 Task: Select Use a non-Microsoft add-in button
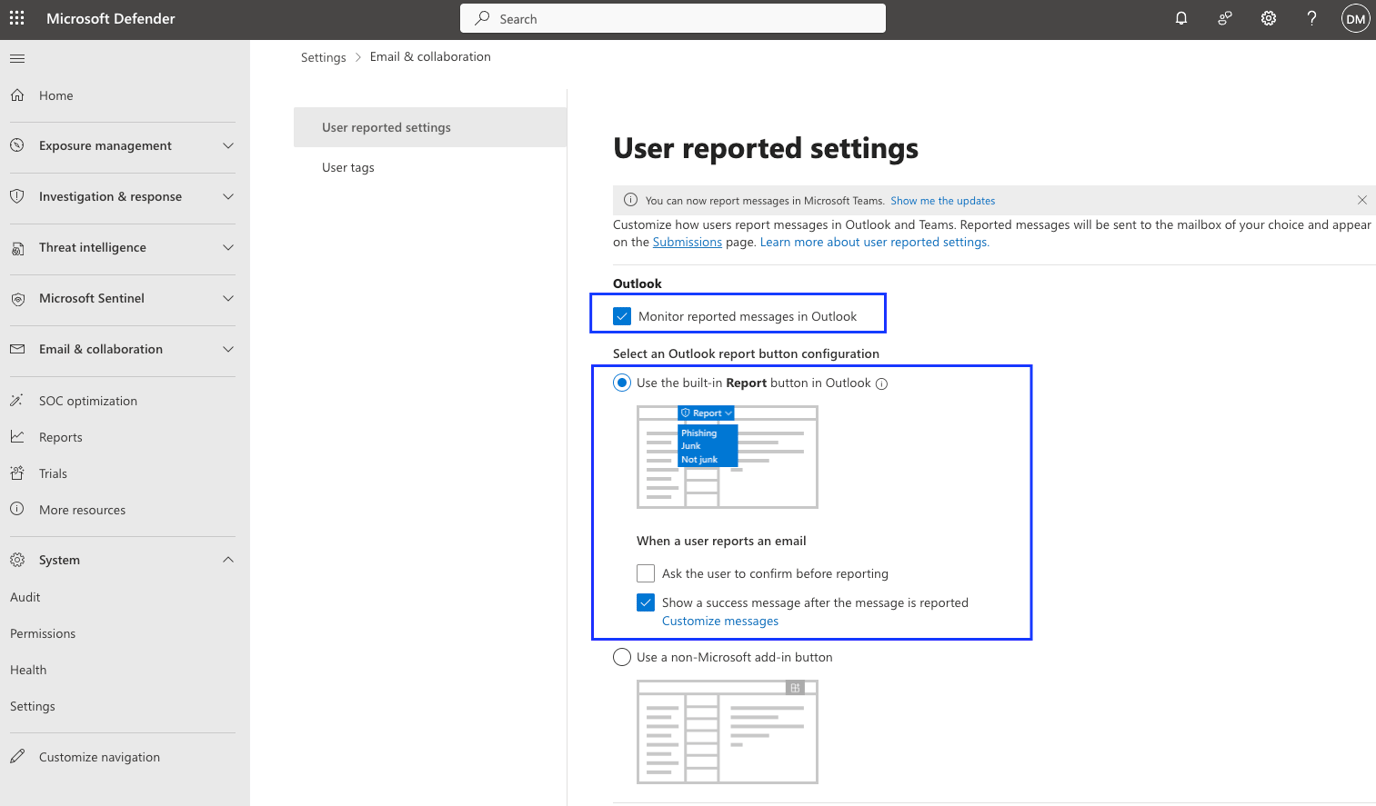tap(622, 657)
